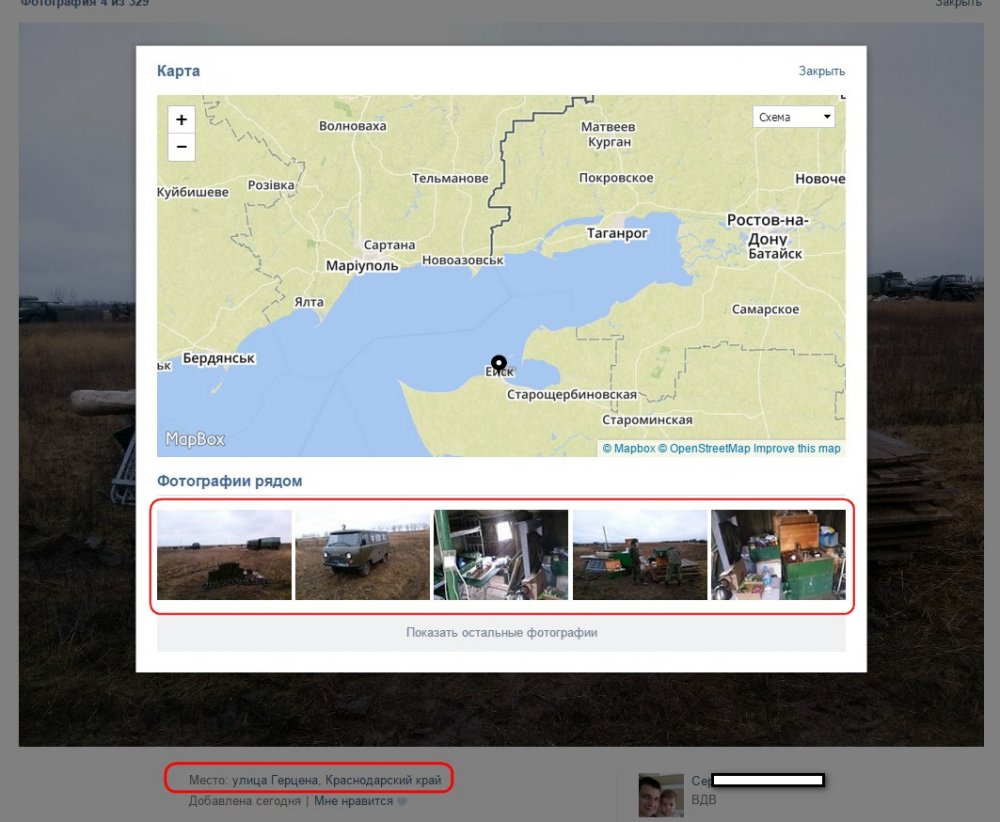Open third nearby photo of interior workshop

click(500, 555)
